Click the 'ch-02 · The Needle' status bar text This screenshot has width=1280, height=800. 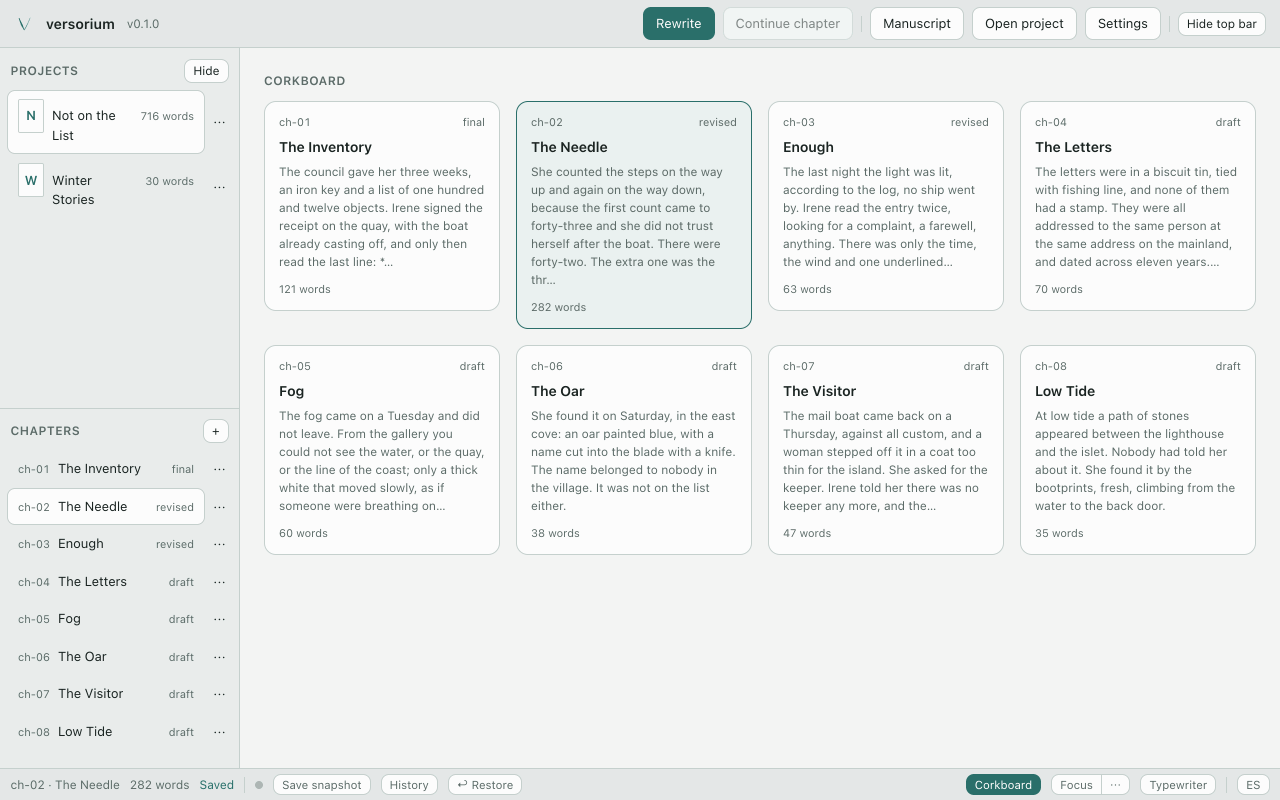pyautogui.click(x=65, y=785)
